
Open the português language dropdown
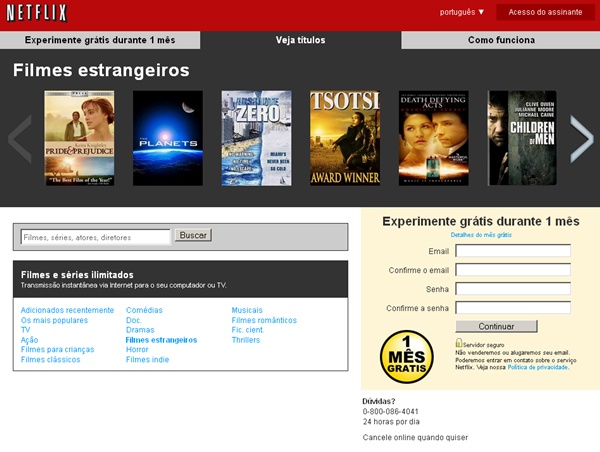coord(462,12)
